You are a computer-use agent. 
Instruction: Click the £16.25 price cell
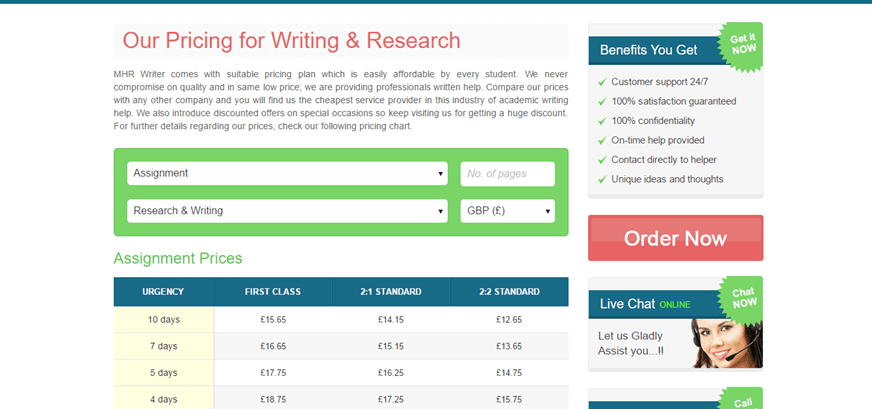(x=391, y=373)
